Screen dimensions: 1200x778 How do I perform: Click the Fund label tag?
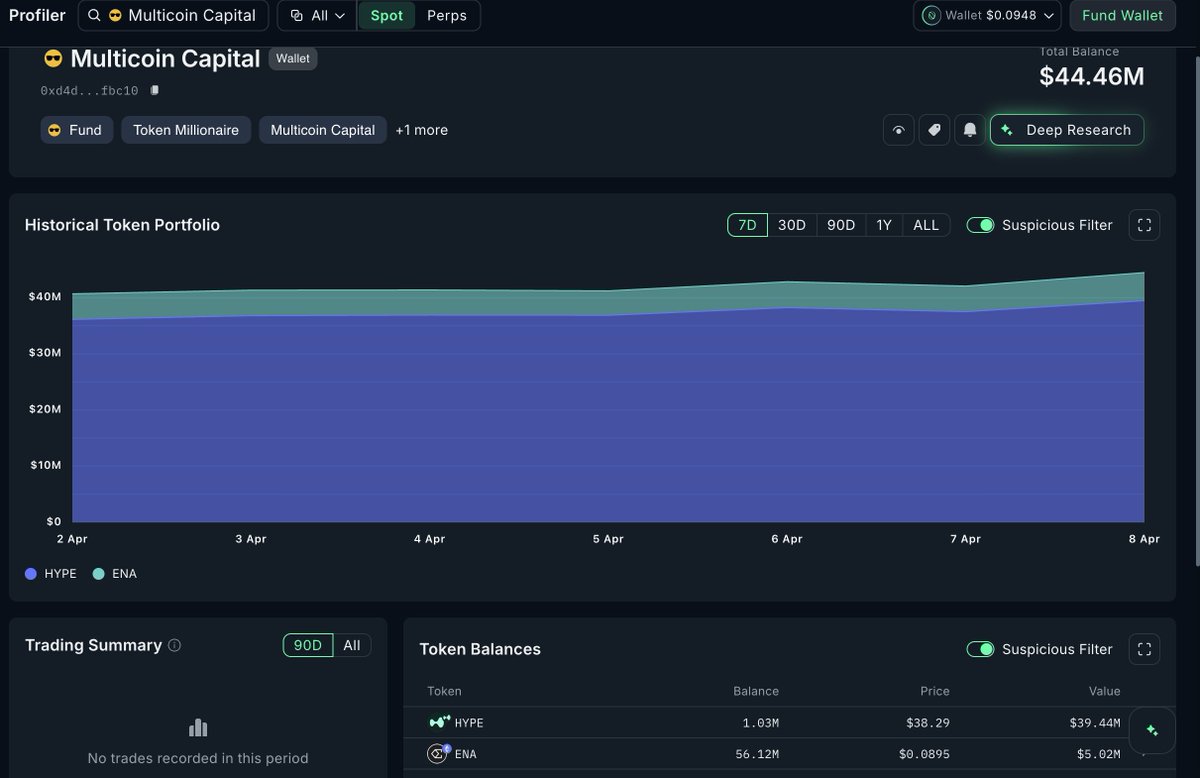[x=76, y=130]
